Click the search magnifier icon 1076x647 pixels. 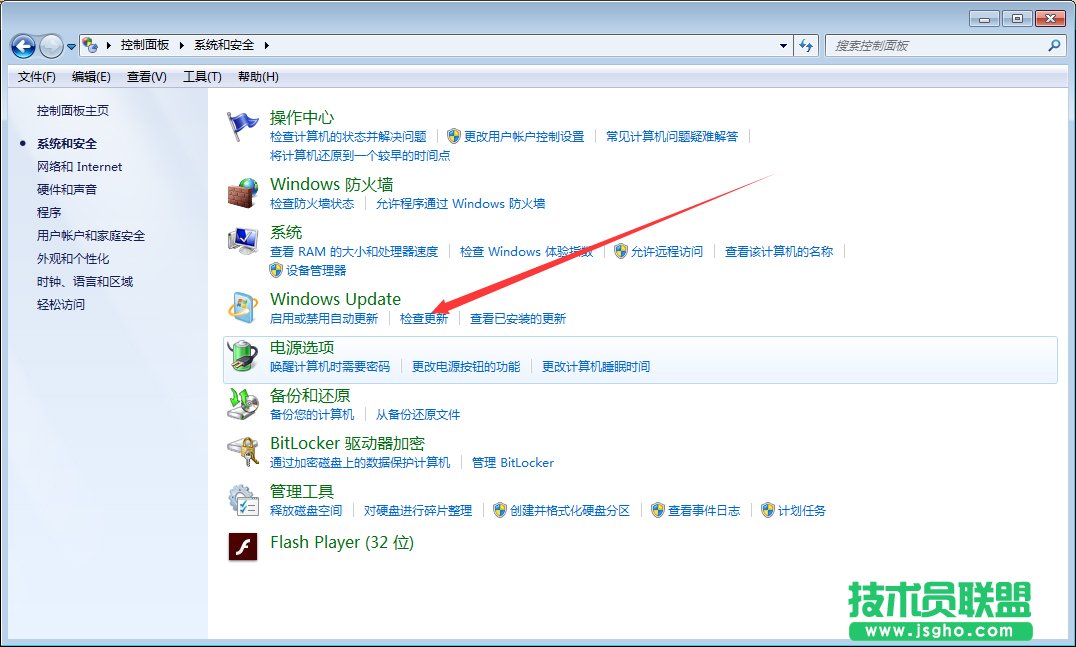1053,45
